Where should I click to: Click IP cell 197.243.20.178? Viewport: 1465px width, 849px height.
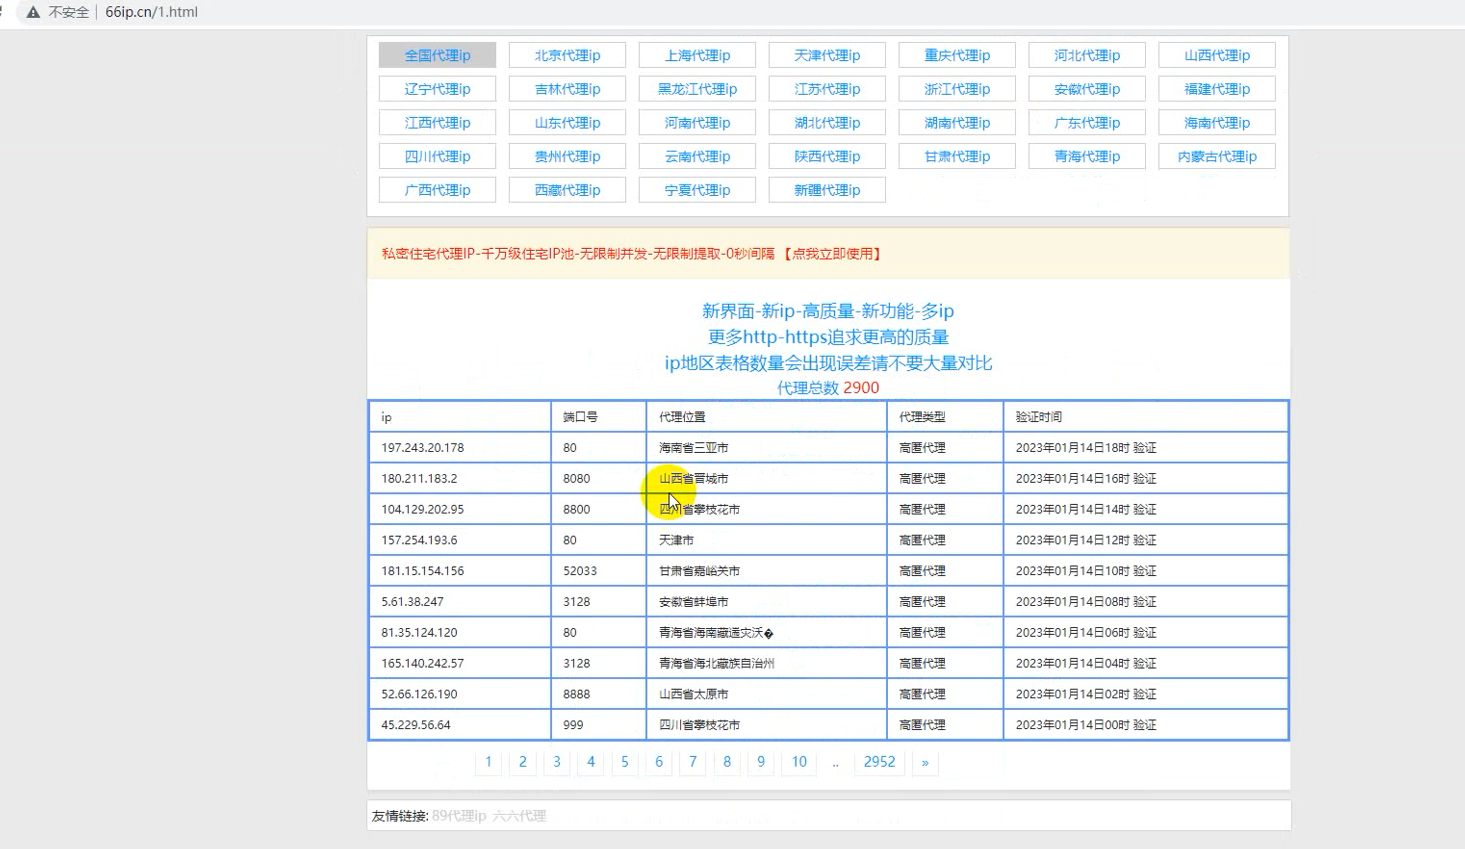point(460,447)
